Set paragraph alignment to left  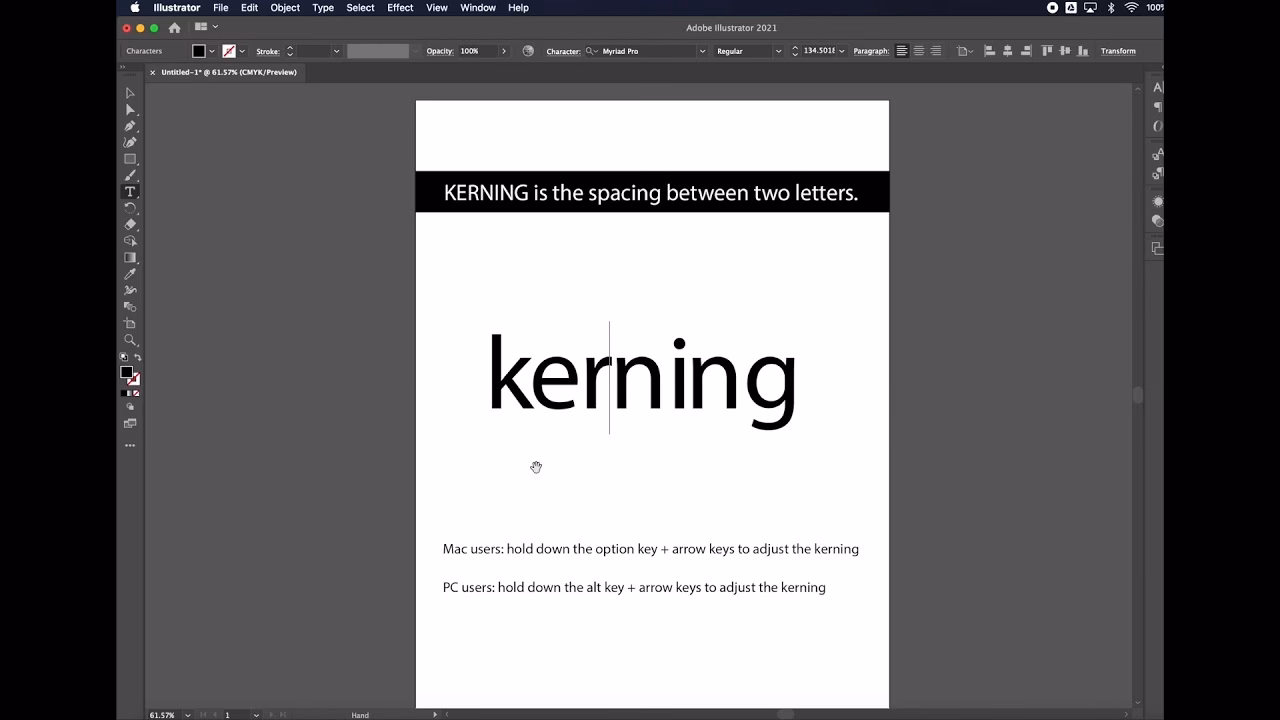[x=902, y=51]
